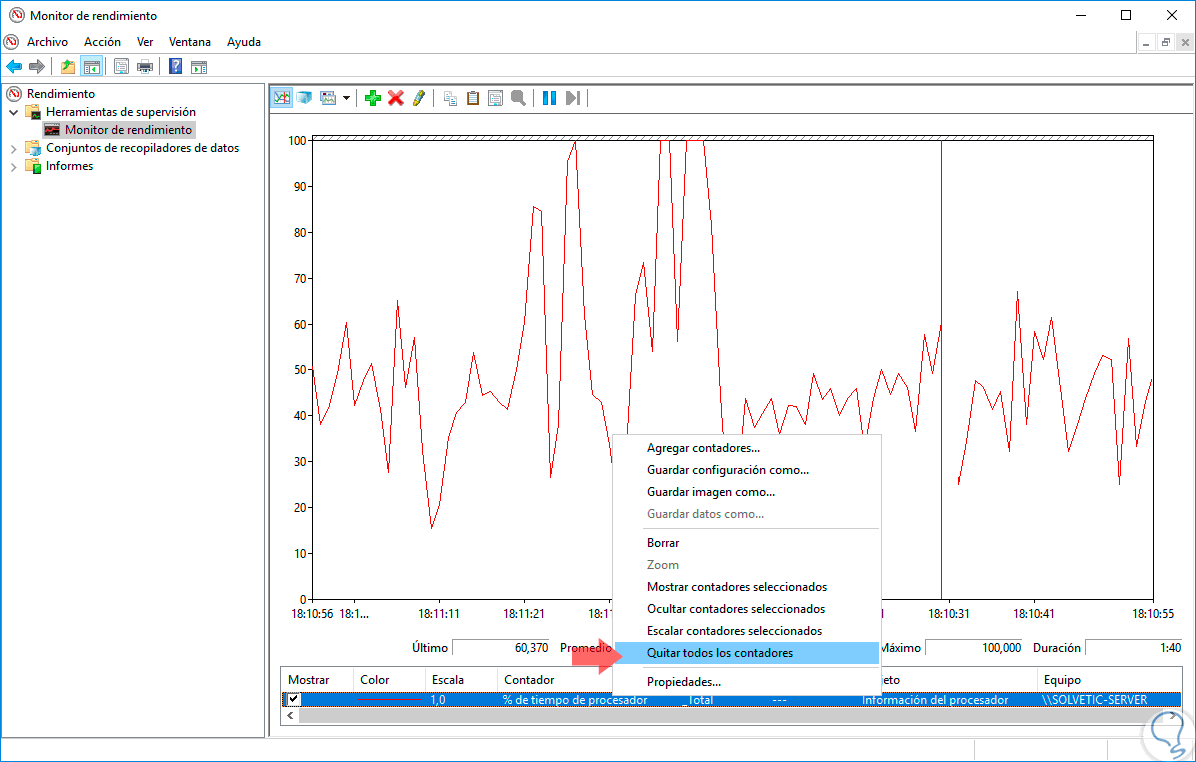
Task: Click Quitar todos los contadores
Action: click(x=747, y=653)
